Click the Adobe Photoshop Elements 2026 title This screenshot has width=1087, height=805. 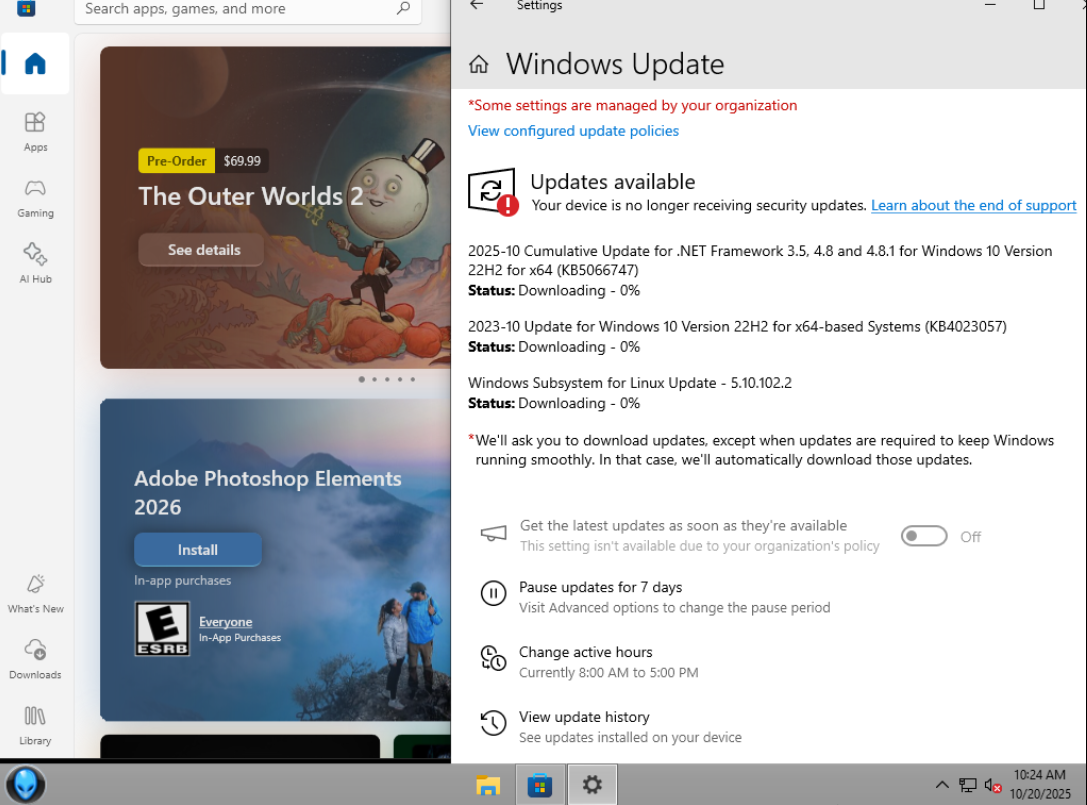pyautogui.click(x=268, y=492)
